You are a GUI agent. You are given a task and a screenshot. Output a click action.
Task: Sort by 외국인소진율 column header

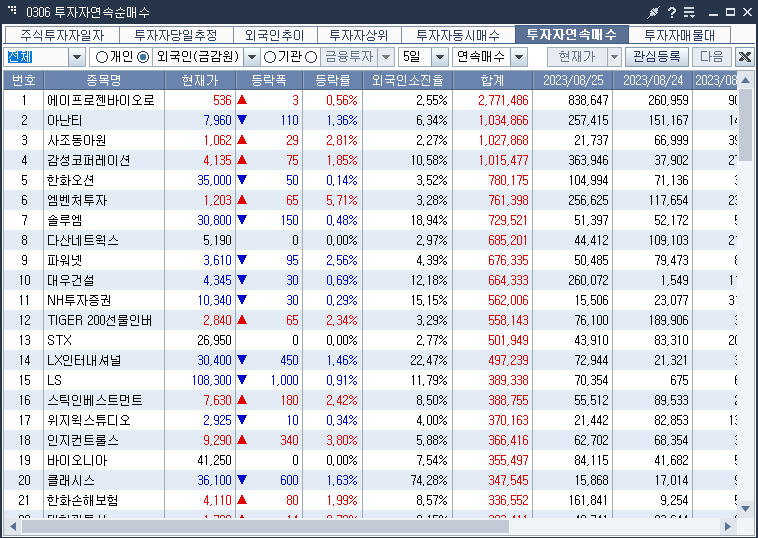coord(408,80)
